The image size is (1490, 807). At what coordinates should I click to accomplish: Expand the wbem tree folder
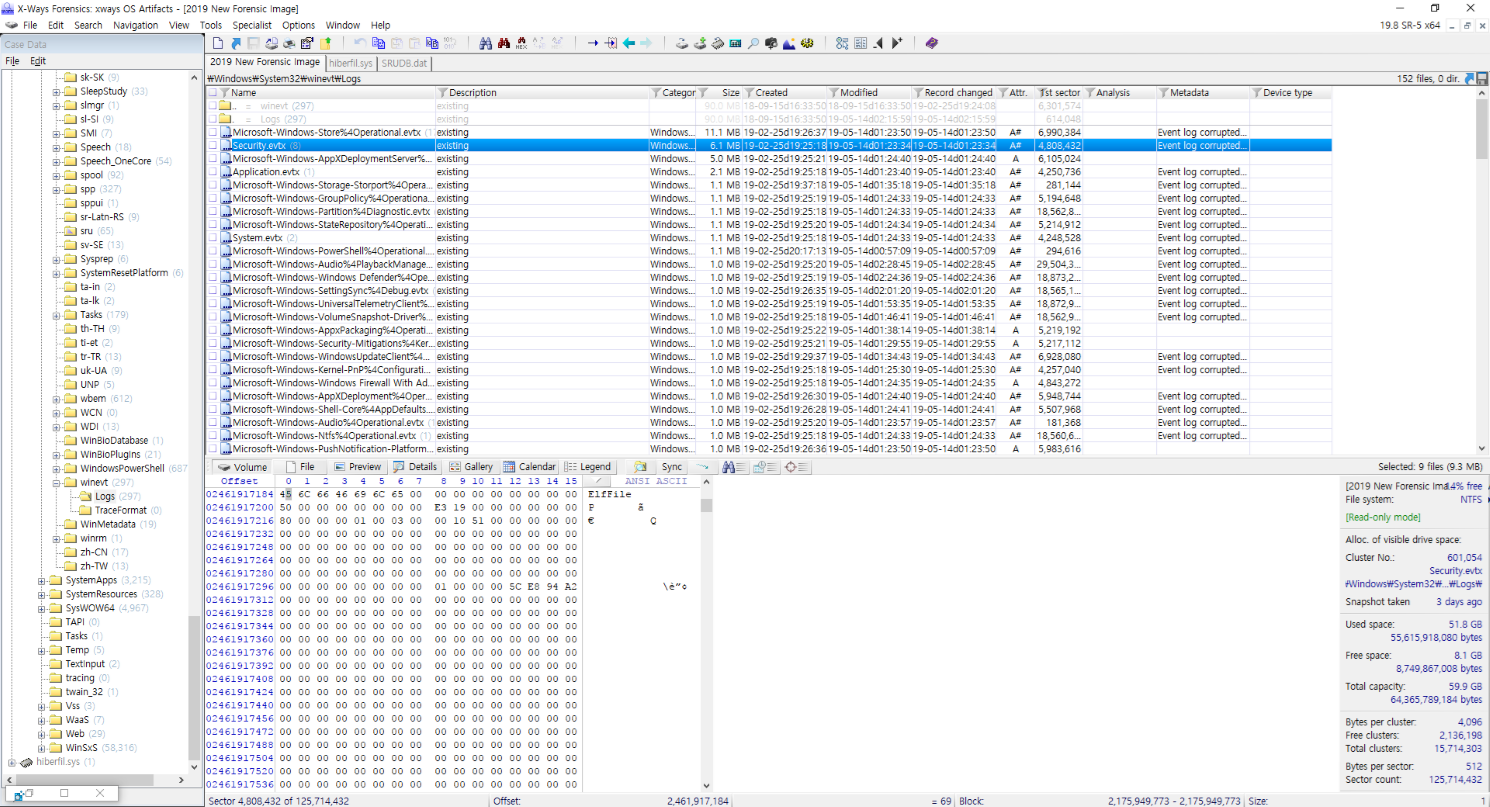(x=57, y=398)
